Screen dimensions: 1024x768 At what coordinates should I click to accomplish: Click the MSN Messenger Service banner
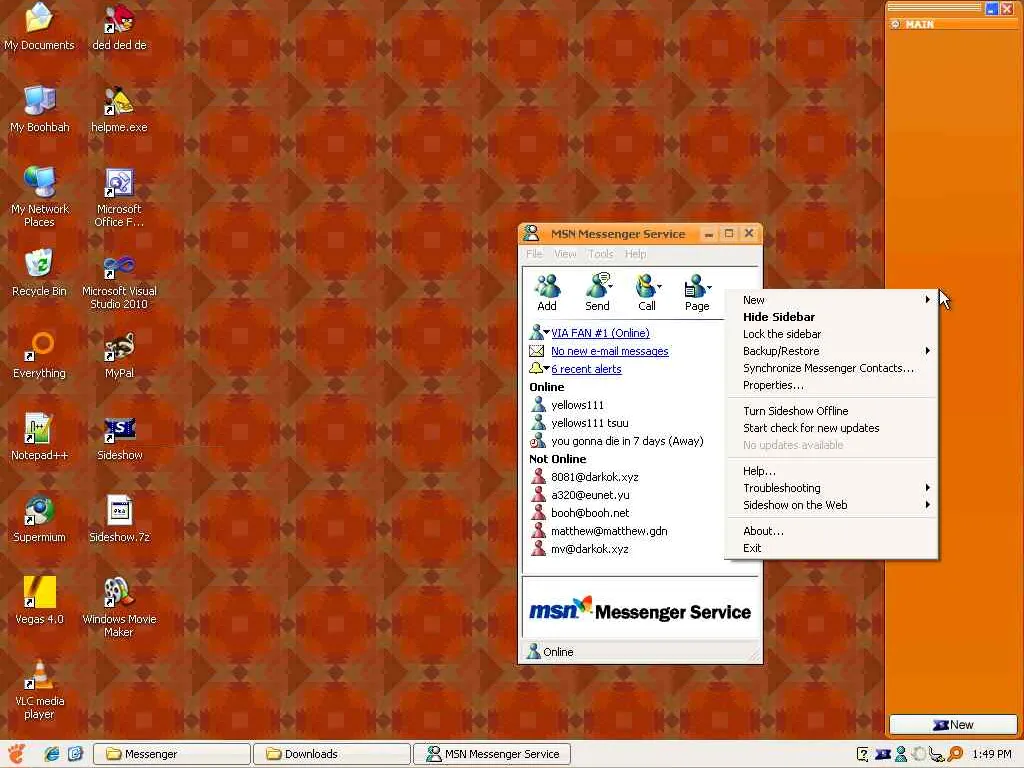pos(639,610)
